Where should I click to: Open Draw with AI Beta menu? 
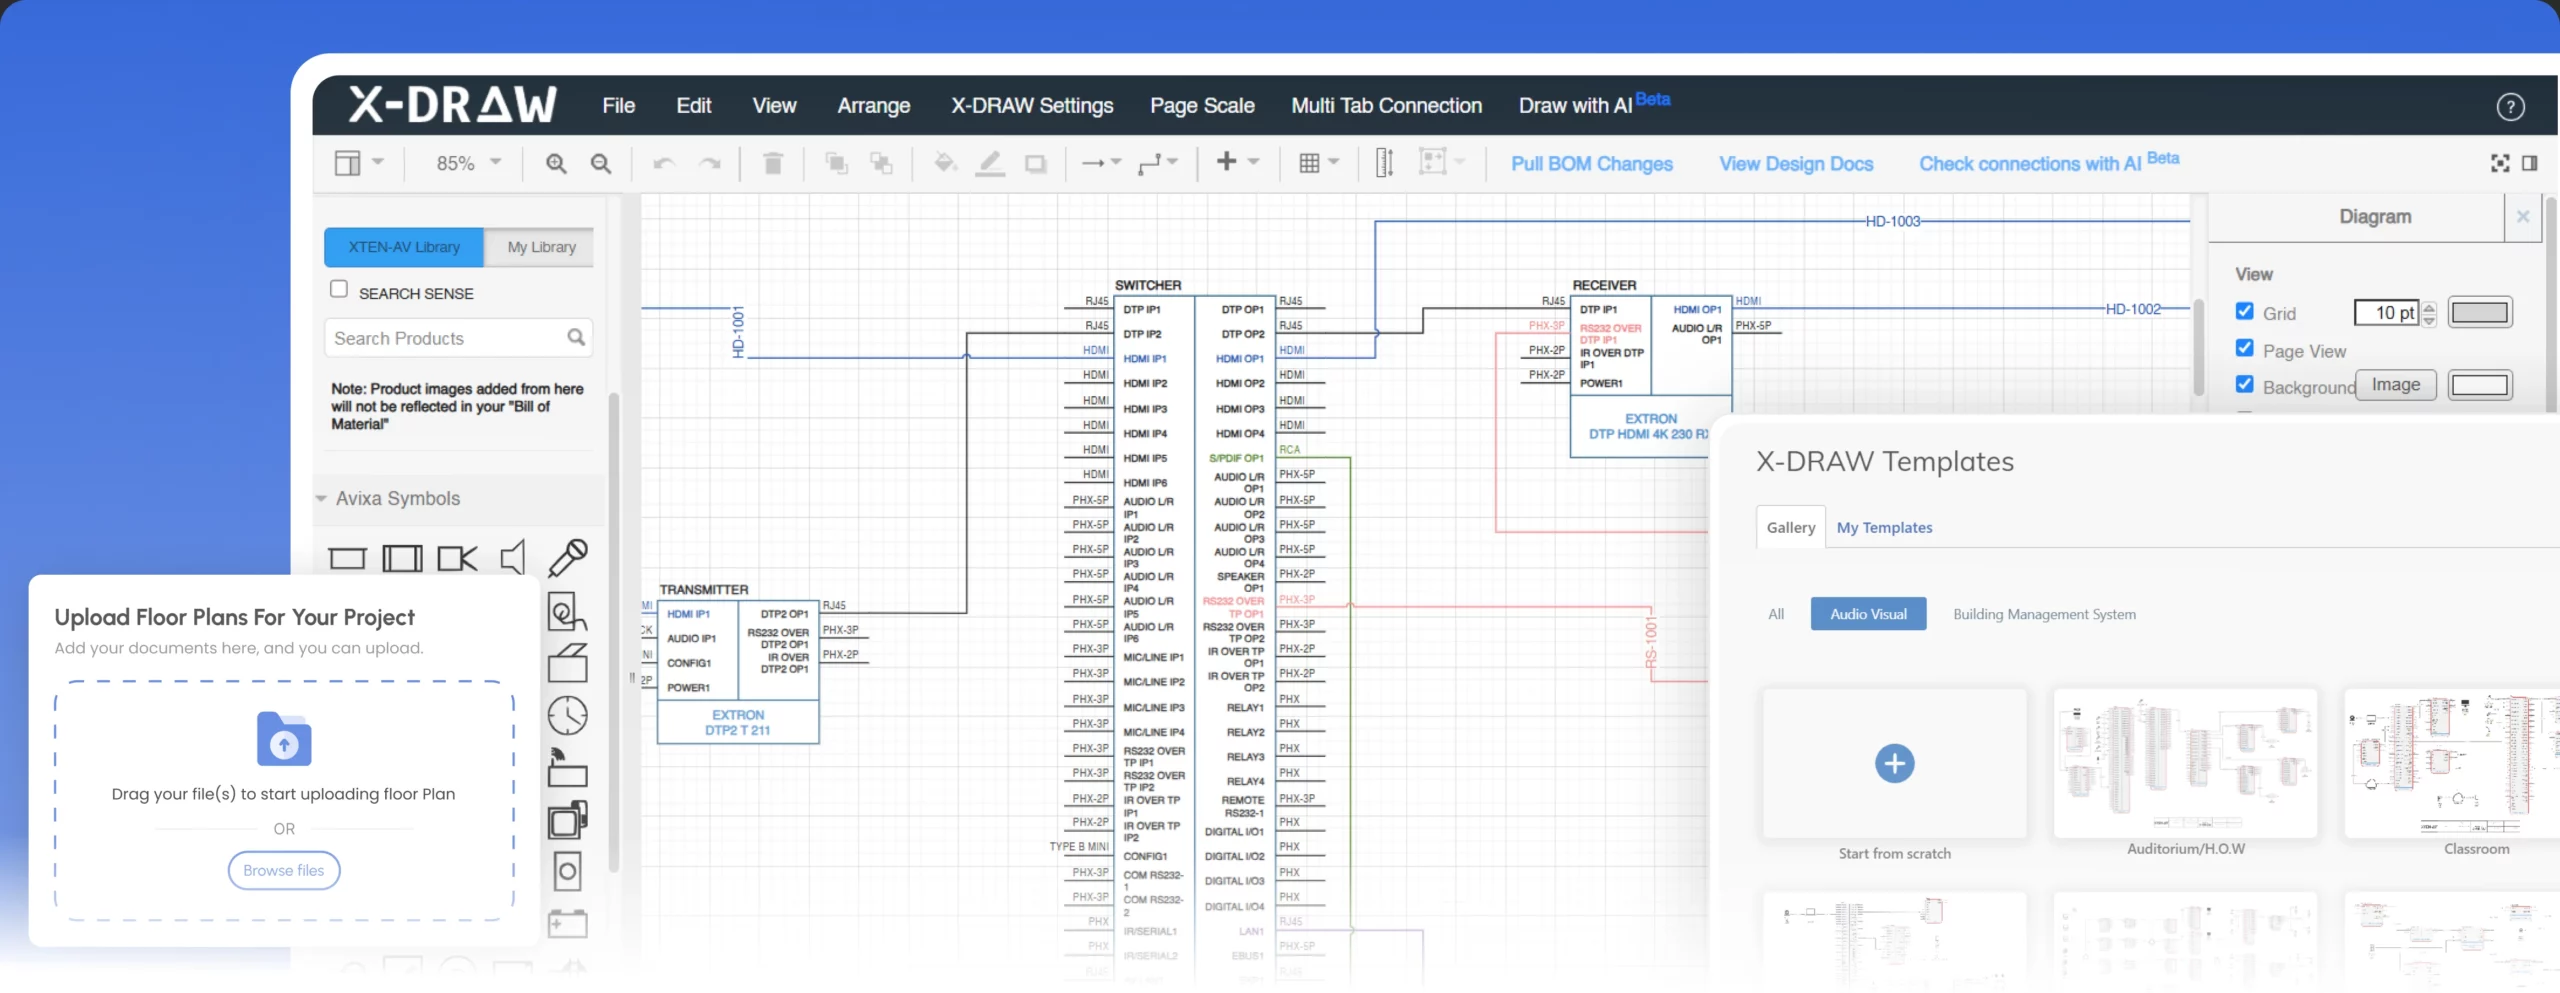pos(1594,105)
